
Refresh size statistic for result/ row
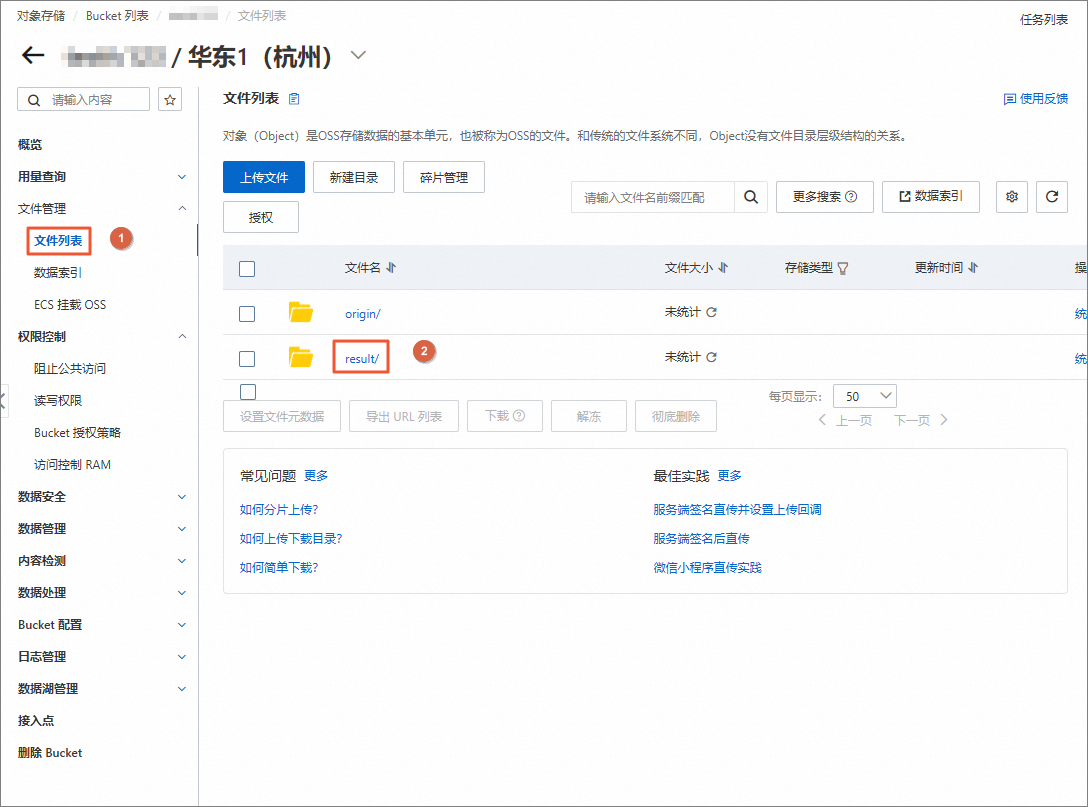711,357
